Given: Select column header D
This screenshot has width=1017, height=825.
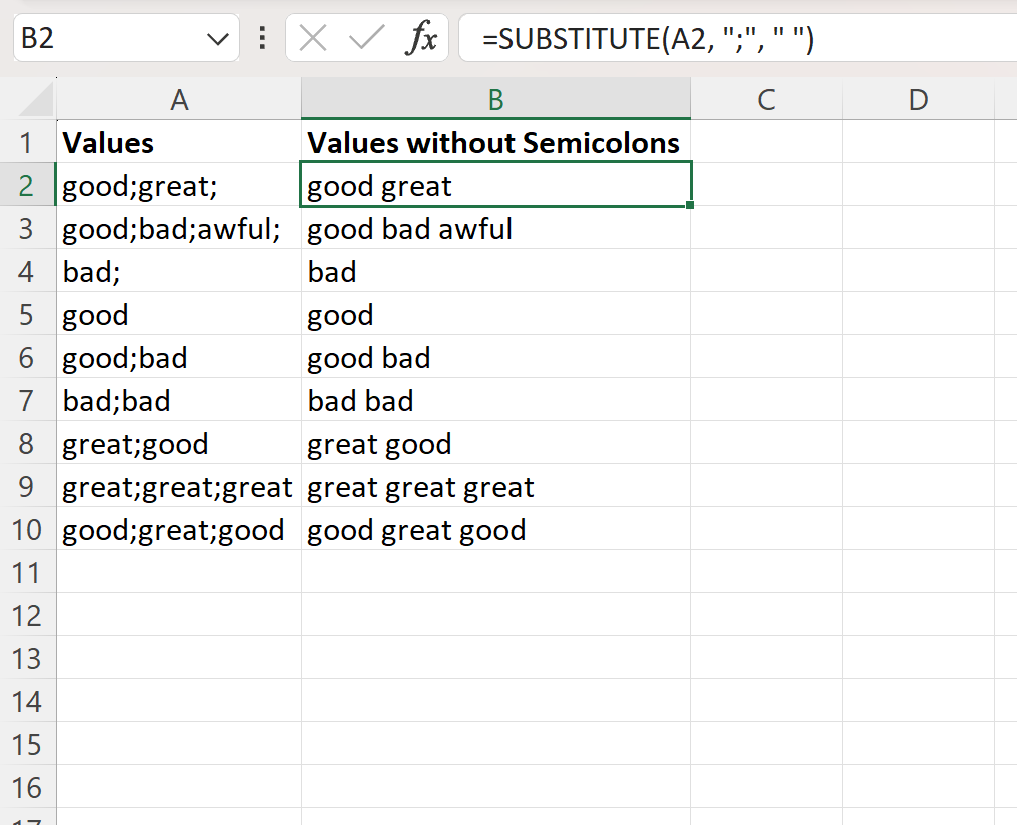Looking at the screenshot, I should pyautogui.click(x=917, y=98).
